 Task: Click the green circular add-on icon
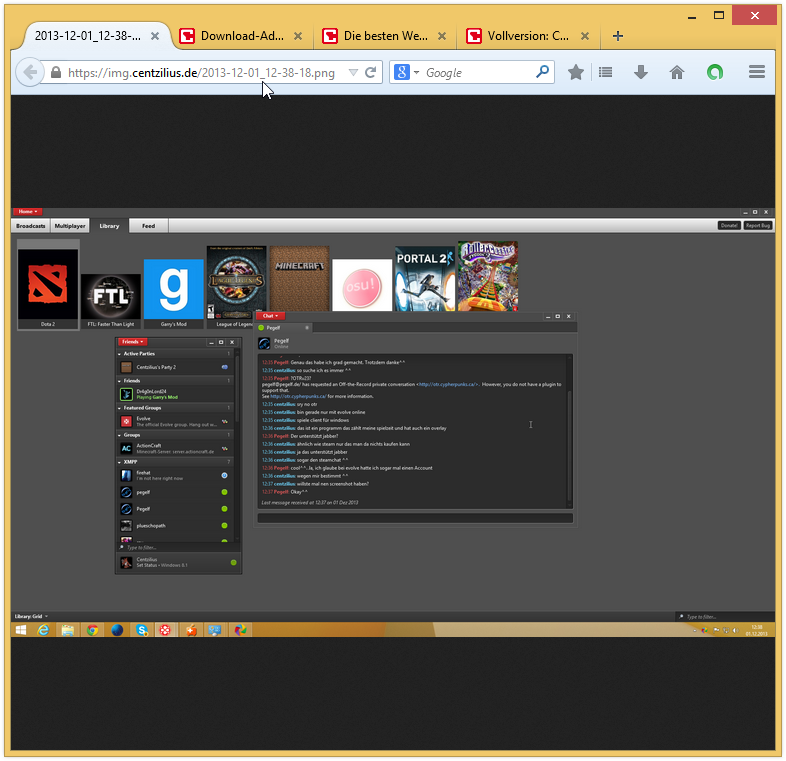coord(714,72)
